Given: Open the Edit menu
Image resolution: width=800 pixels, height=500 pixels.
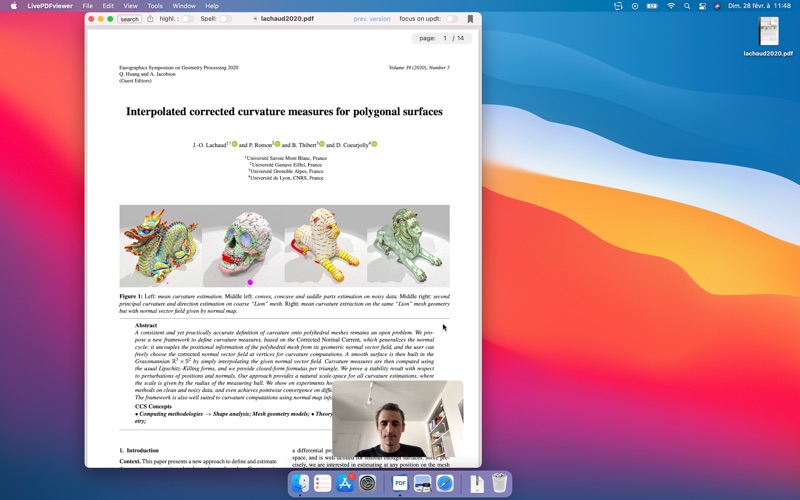Looking at the screenshot, I should click(x=108, y=6).
